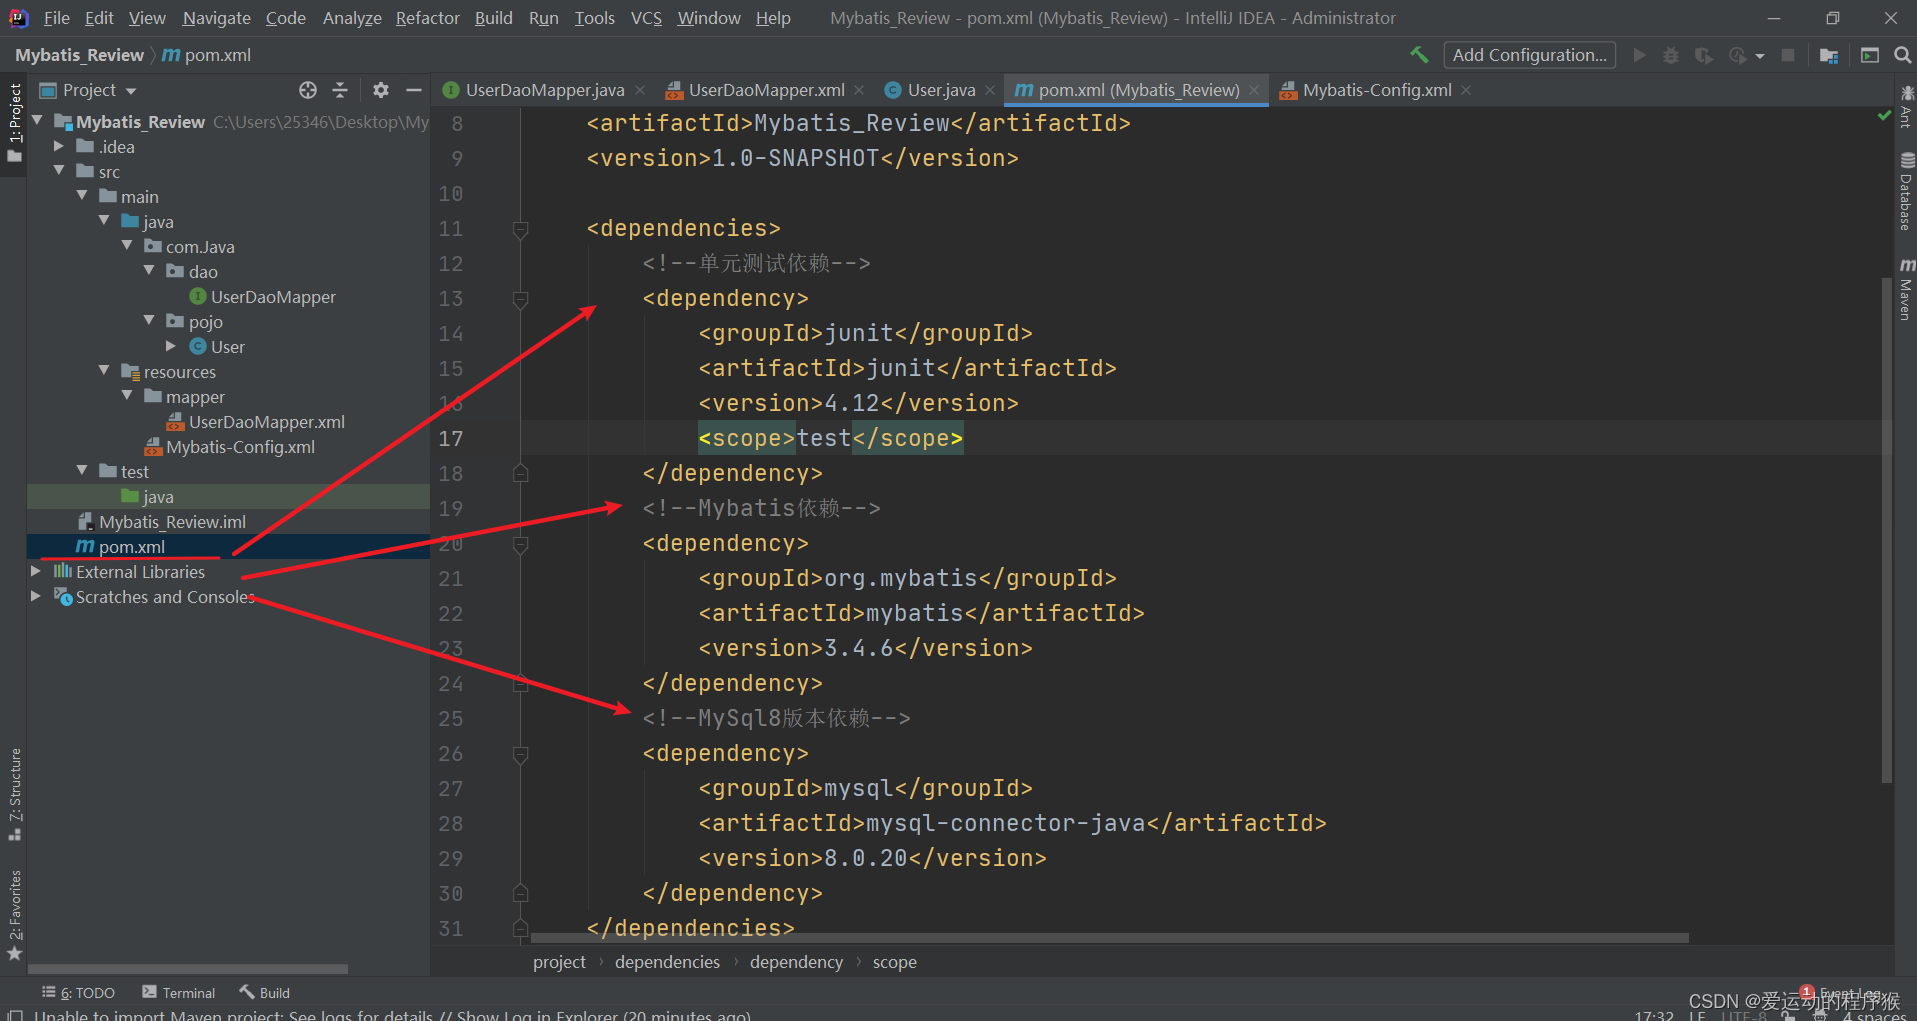Open the Build tool window
Viewport: 1917px width, 1021px height.
pyautogui.click(x=265, y=992)
